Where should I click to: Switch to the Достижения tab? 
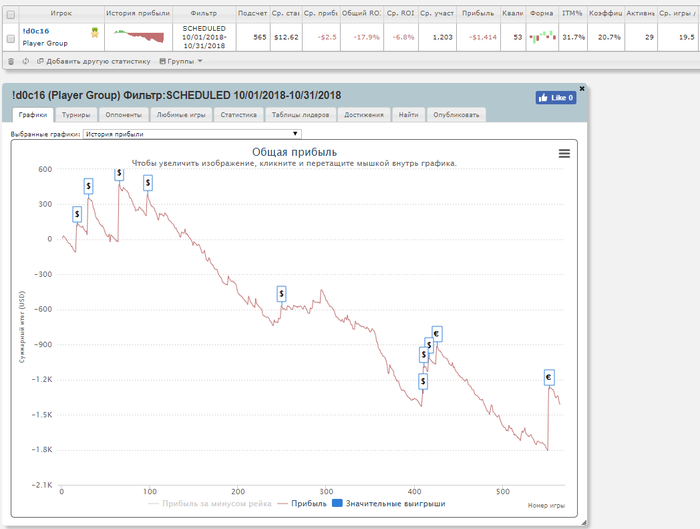[x=363, y=115]
